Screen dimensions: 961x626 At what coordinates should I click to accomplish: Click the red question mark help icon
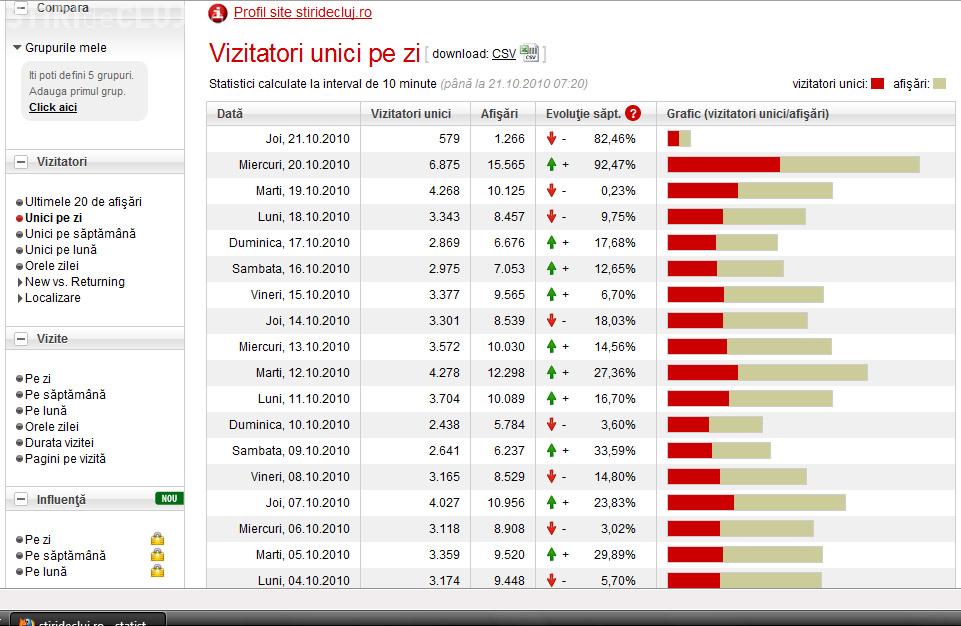(633, 114)
